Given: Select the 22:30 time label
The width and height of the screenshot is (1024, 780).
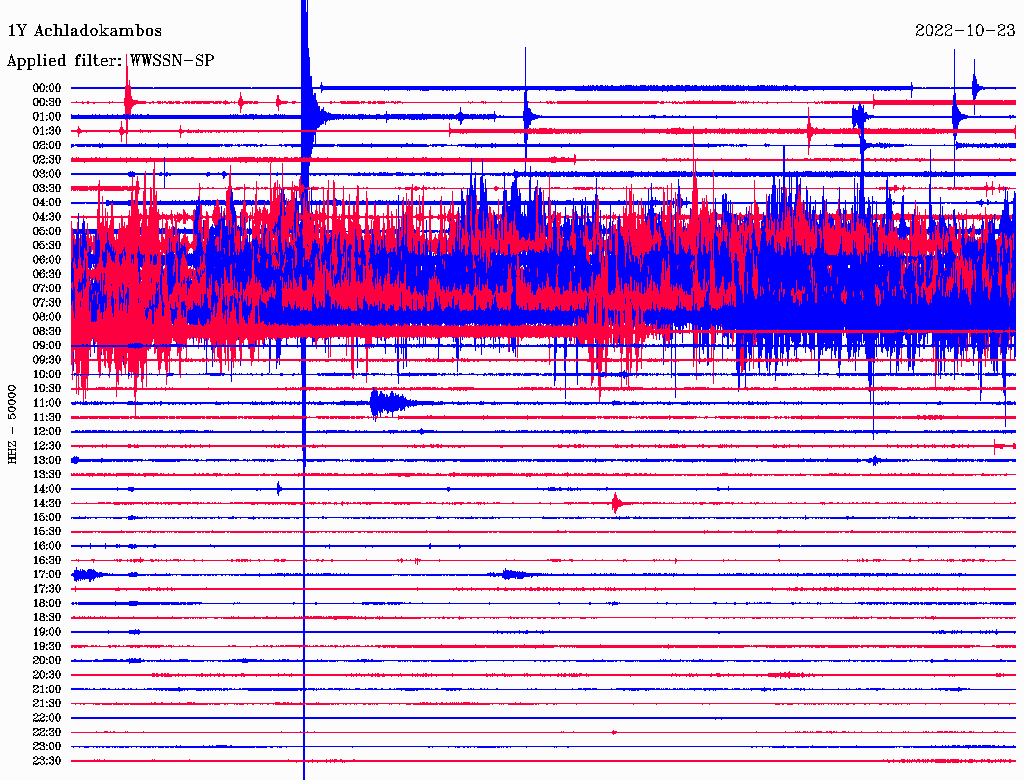Looking at the screenshot, I should point(47,732).
